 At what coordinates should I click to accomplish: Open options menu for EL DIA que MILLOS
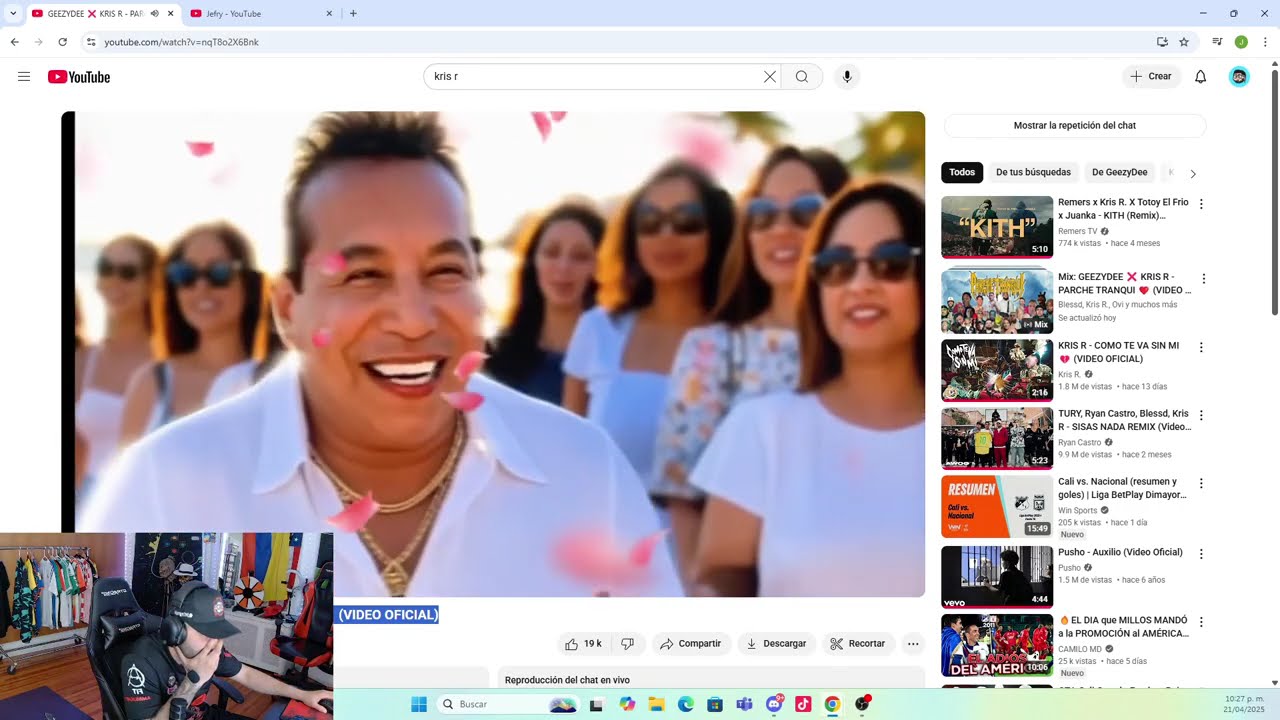click(1201, 622)
